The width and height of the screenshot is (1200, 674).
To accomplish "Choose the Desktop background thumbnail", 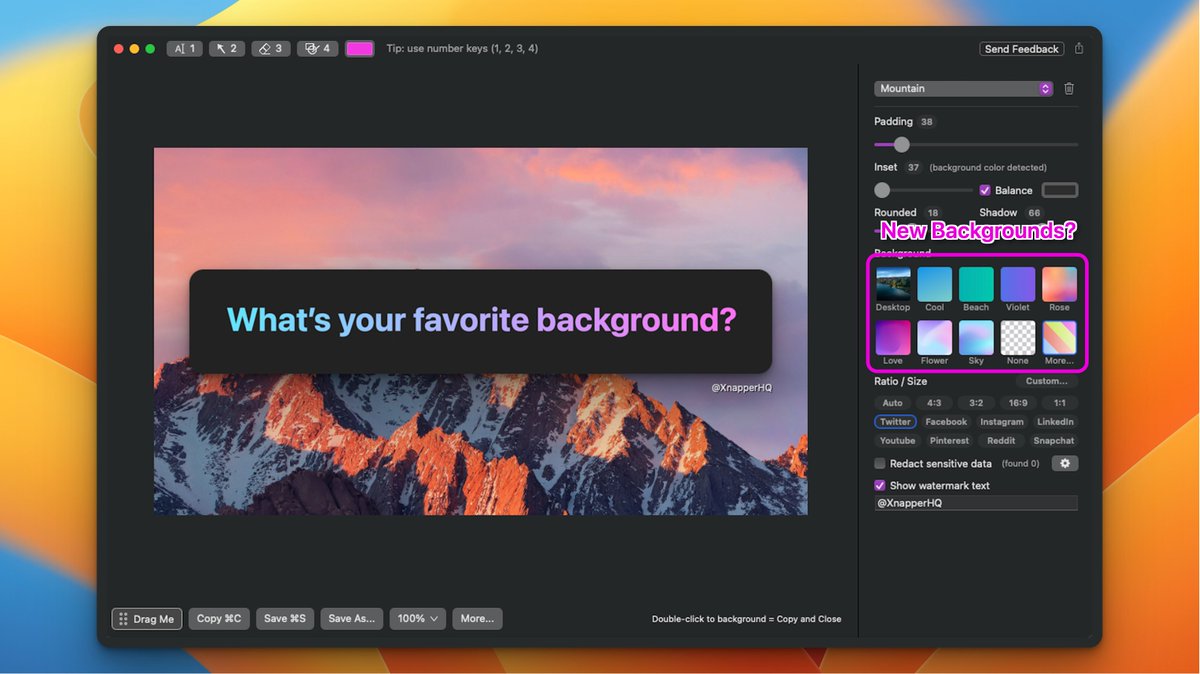I will pyautogui.click(x=893, y=284).
